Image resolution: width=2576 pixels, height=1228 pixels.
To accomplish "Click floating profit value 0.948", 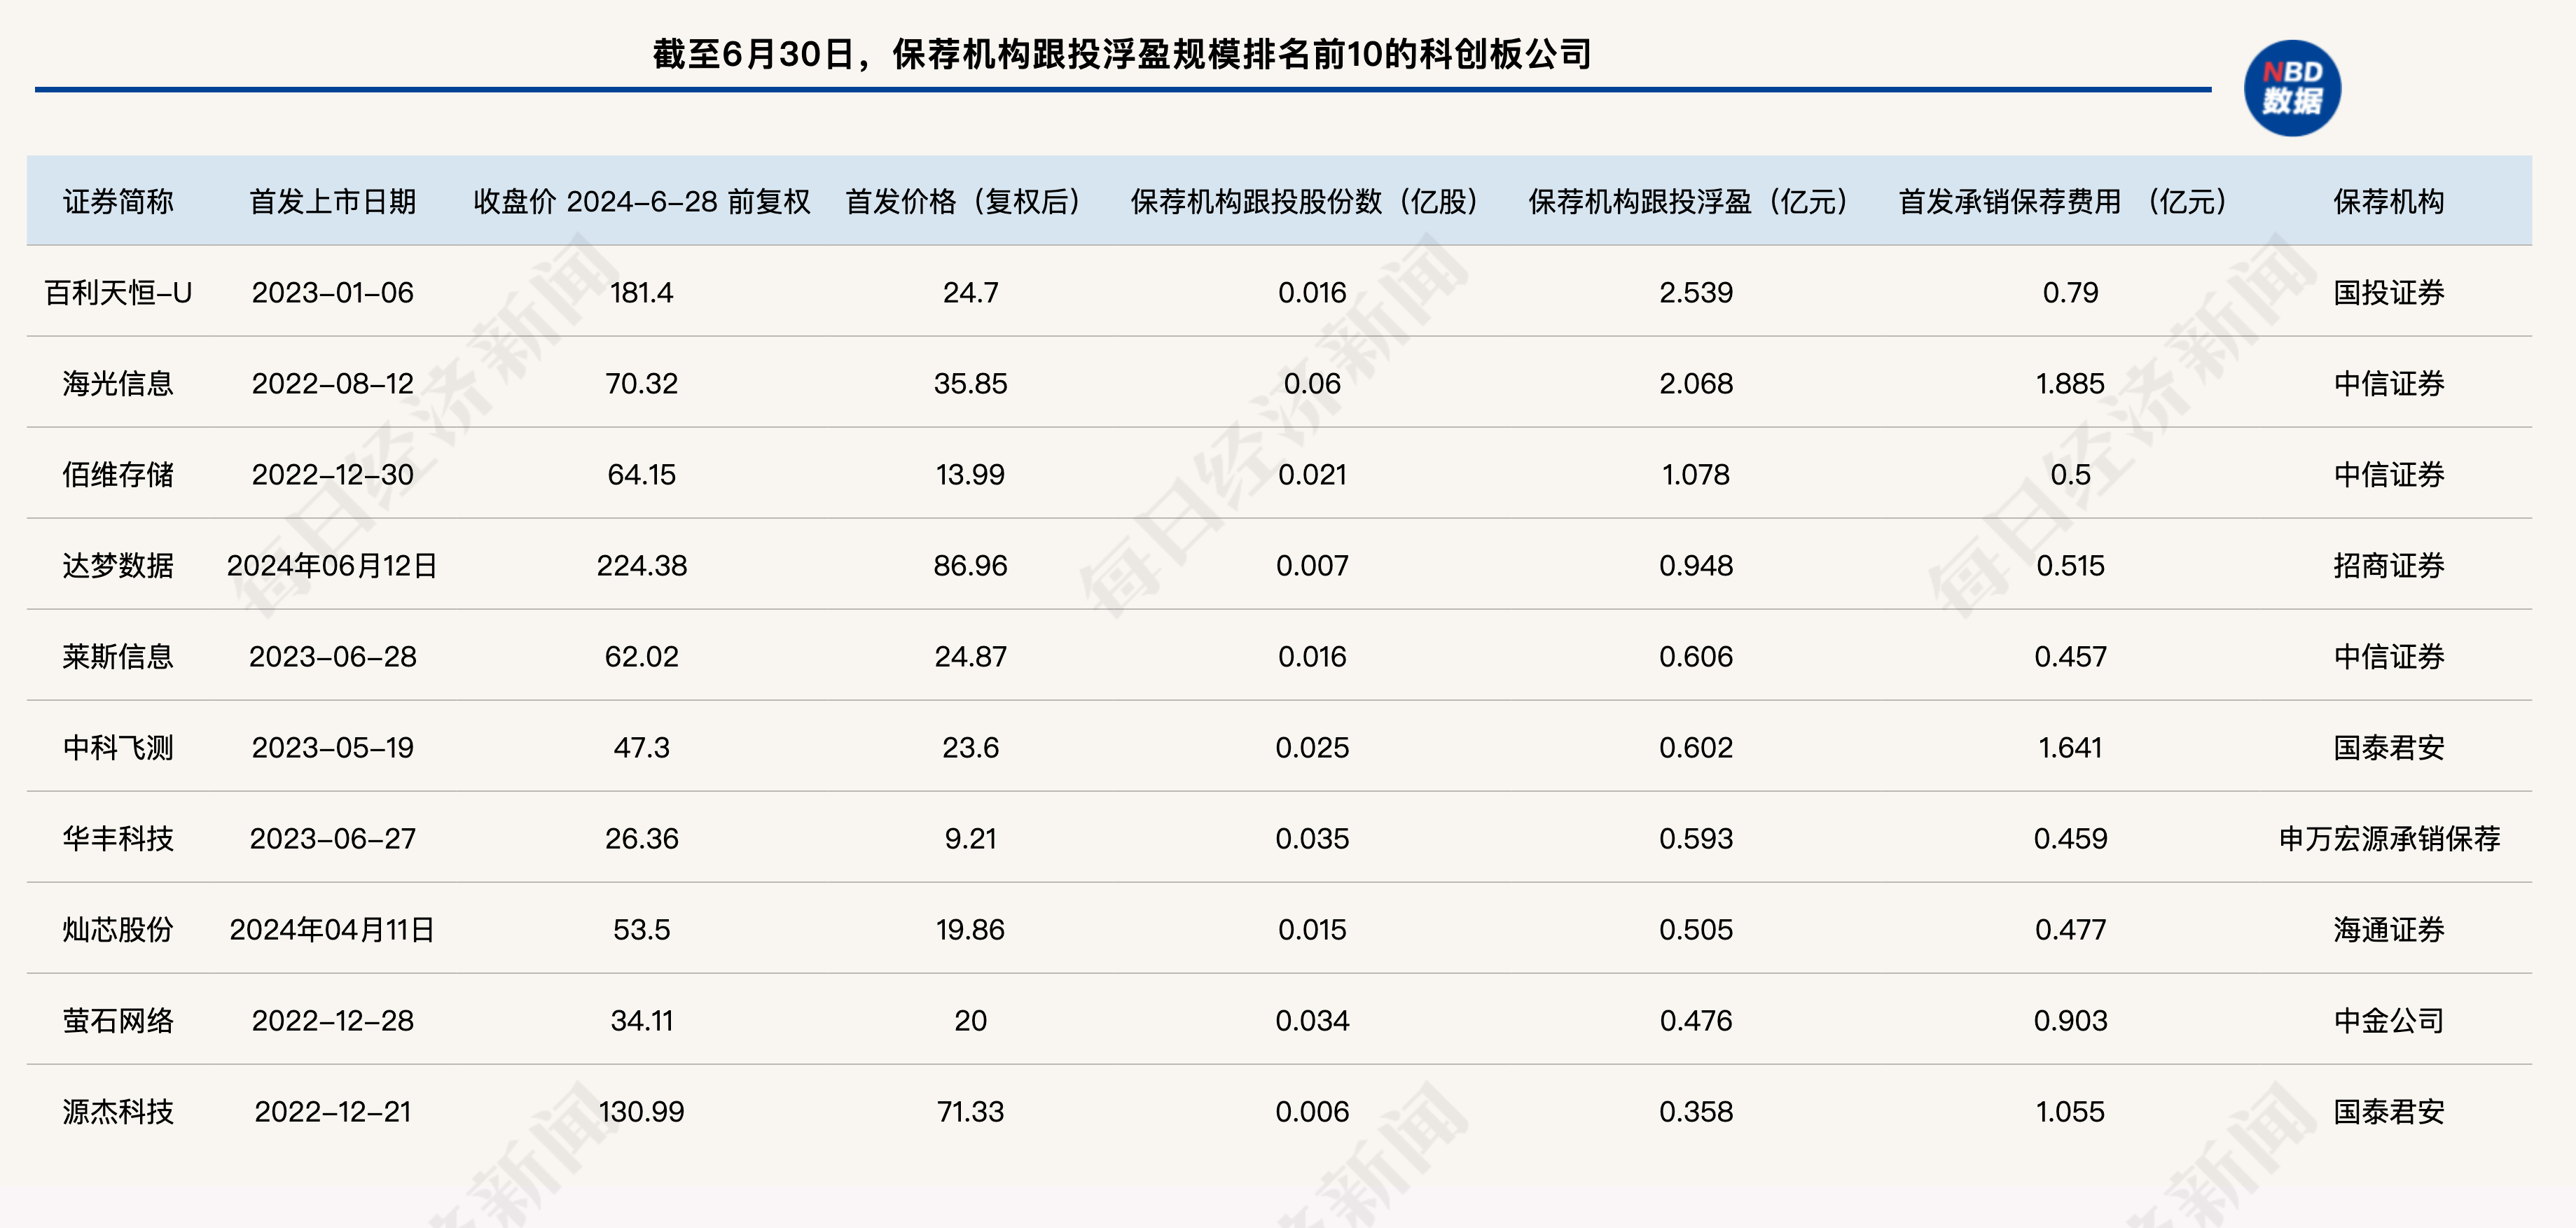I will (1695, 566).
